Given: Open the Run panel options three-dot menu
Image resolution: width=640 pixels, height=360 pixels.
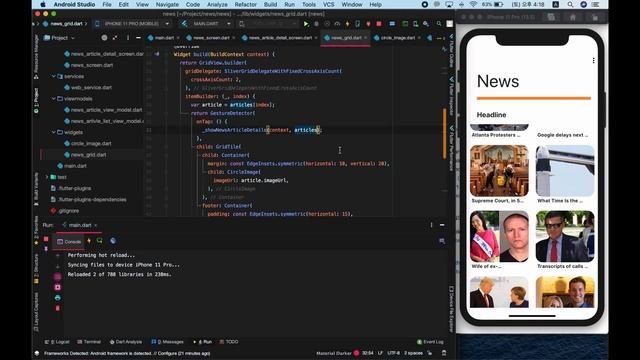Looking at the screenshot, I should pyautogui.click(x=431, y=225).
